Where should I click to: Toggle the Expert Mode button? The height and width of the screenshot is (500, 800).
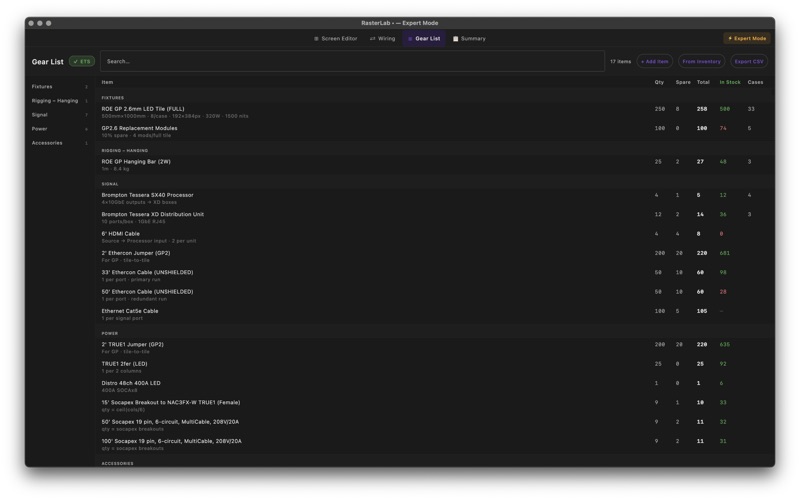[746, 39]
